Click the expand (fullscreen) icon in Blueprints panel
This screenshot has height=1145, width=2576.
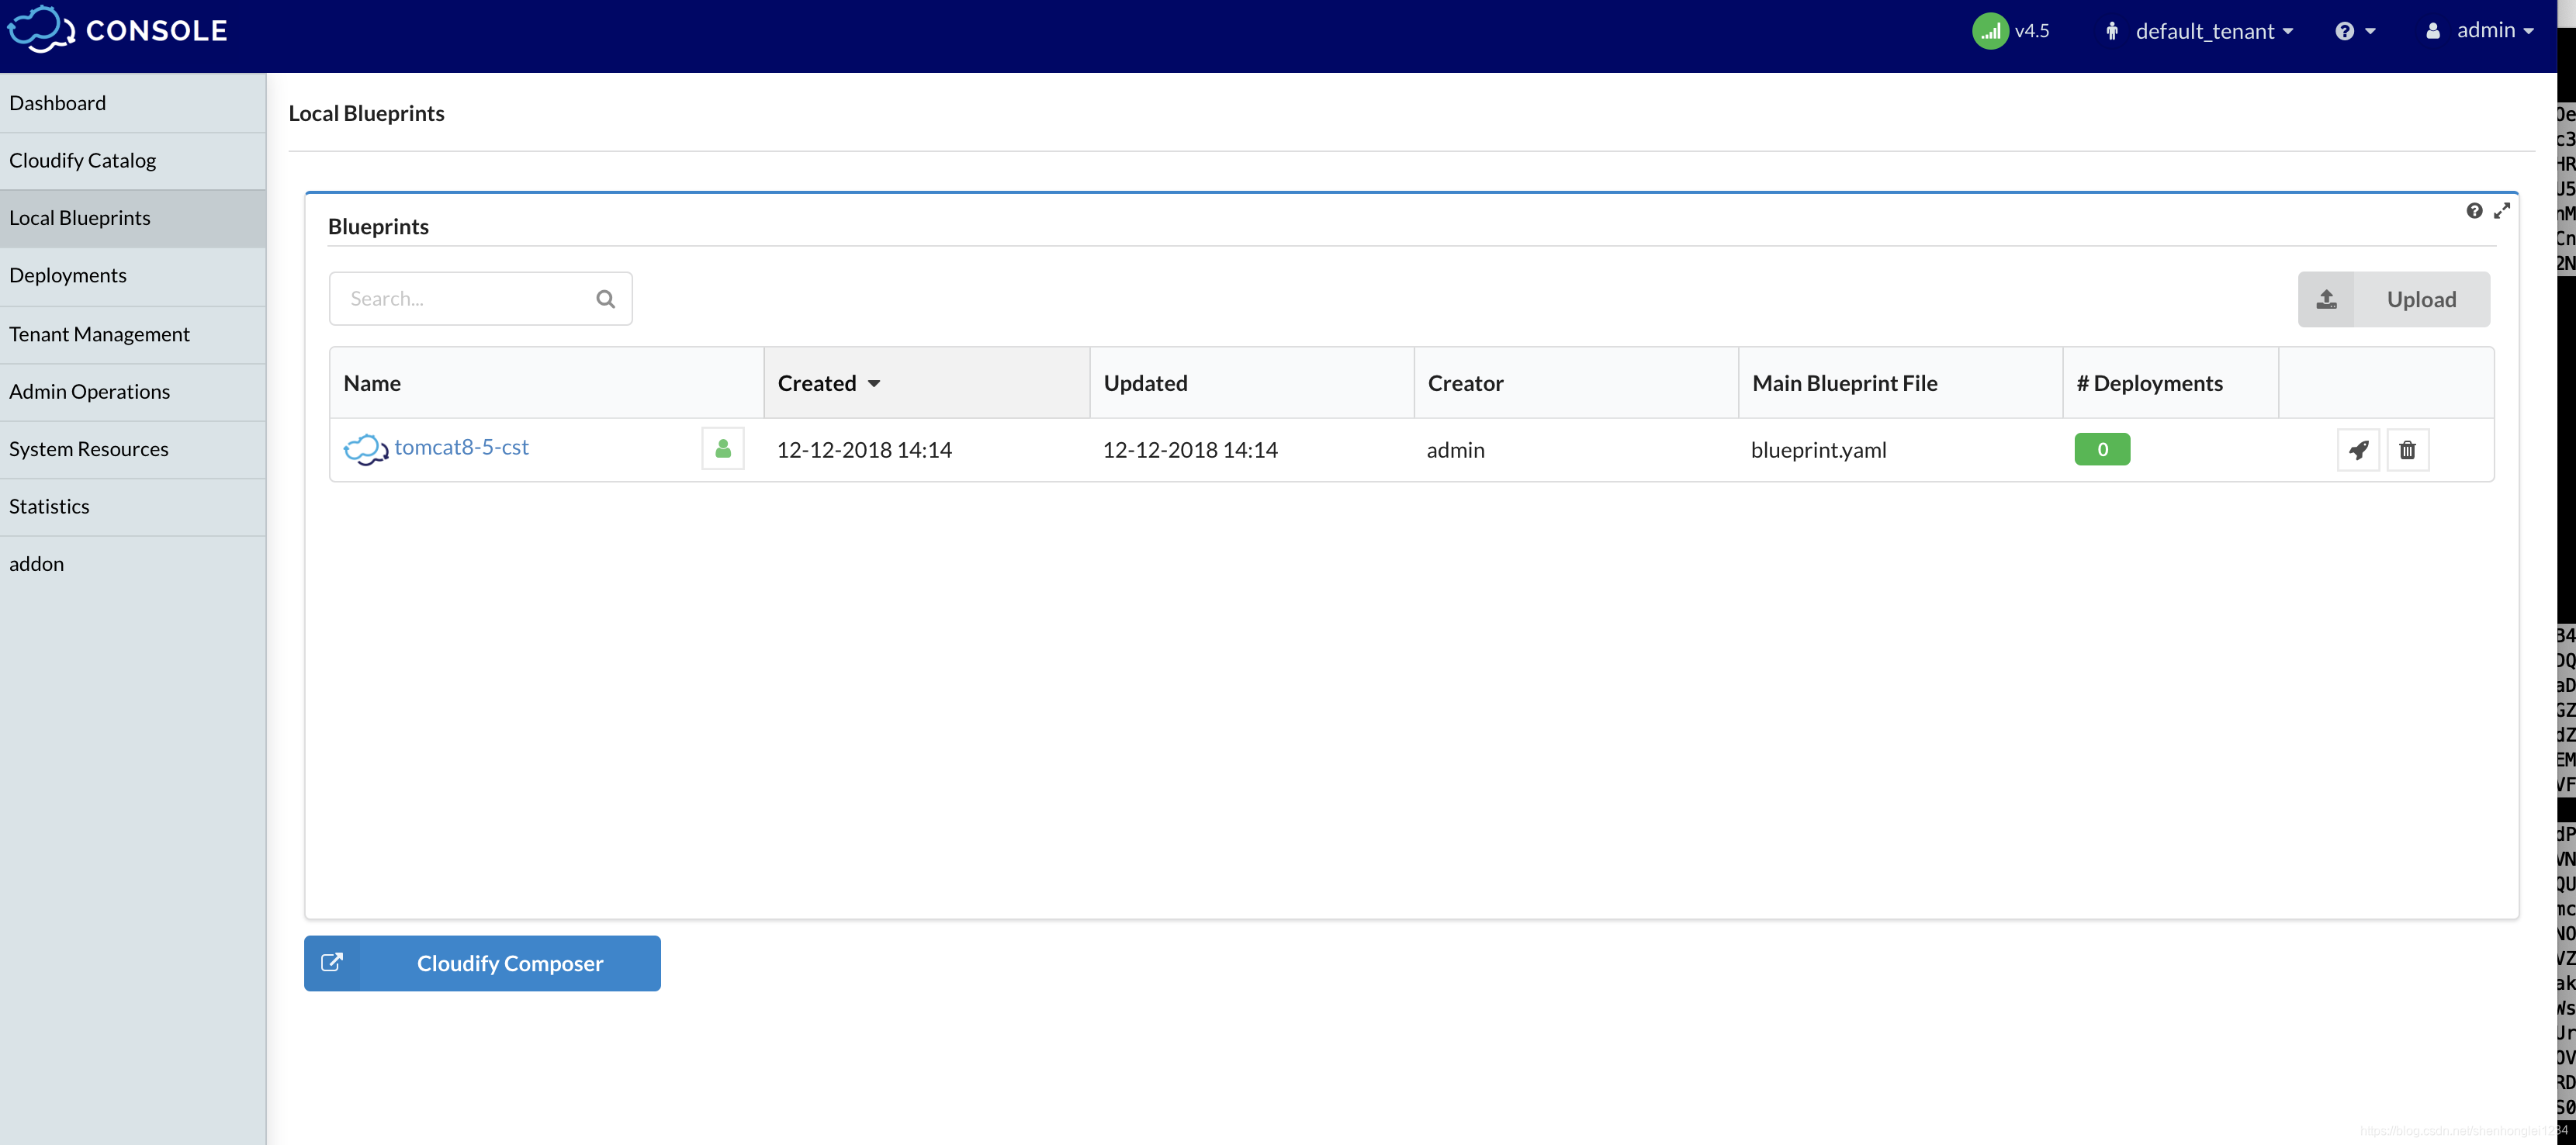[2502, 210]
